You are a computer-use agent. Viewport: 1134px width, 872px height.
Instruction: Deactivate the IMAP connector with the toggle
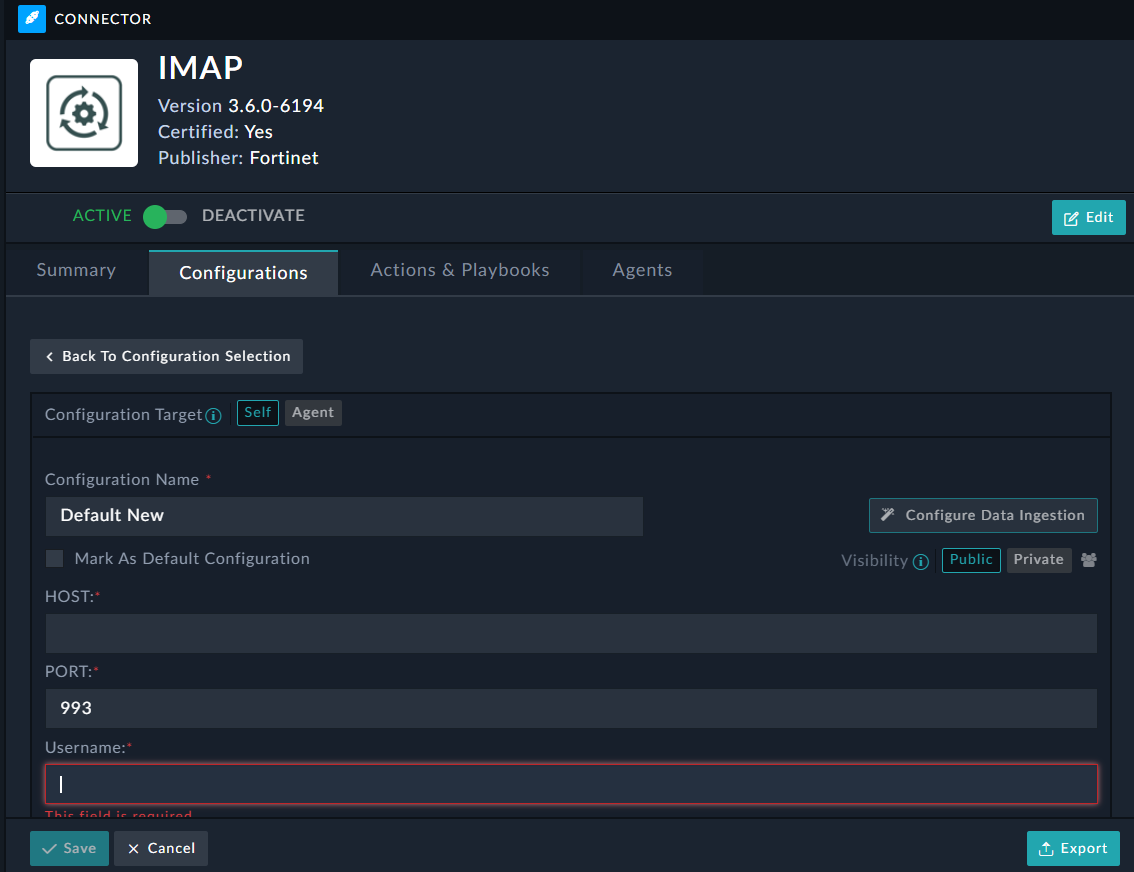point(164,216)
